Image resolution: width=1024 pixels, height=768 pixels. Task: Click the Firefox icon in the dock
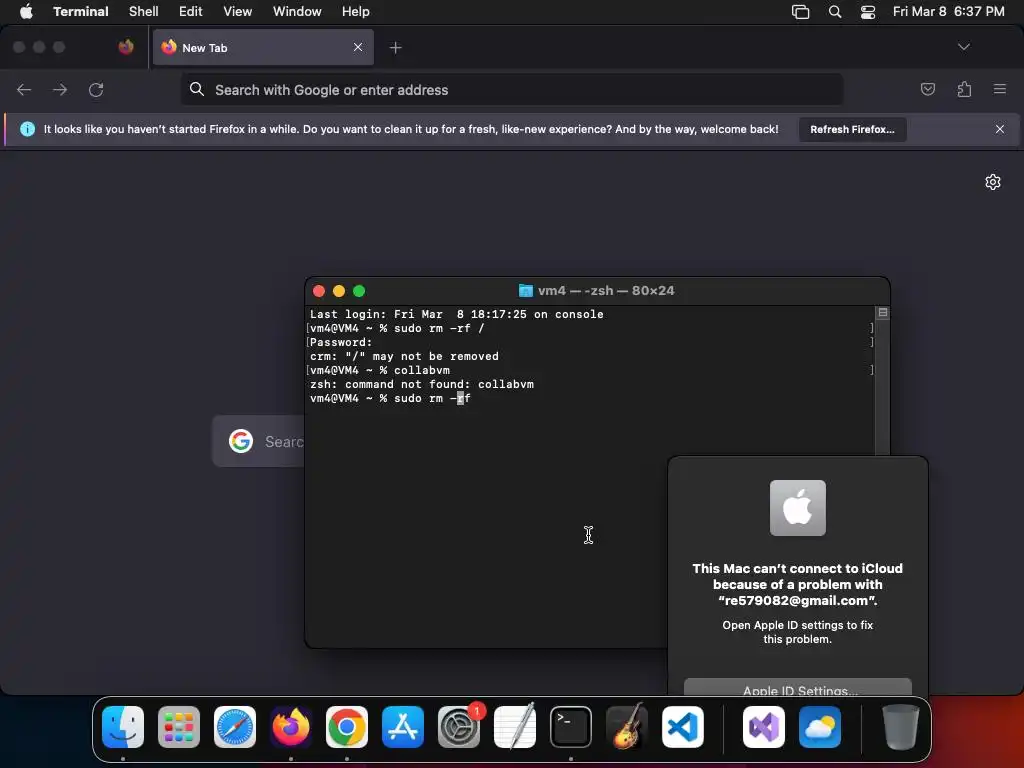291,726
